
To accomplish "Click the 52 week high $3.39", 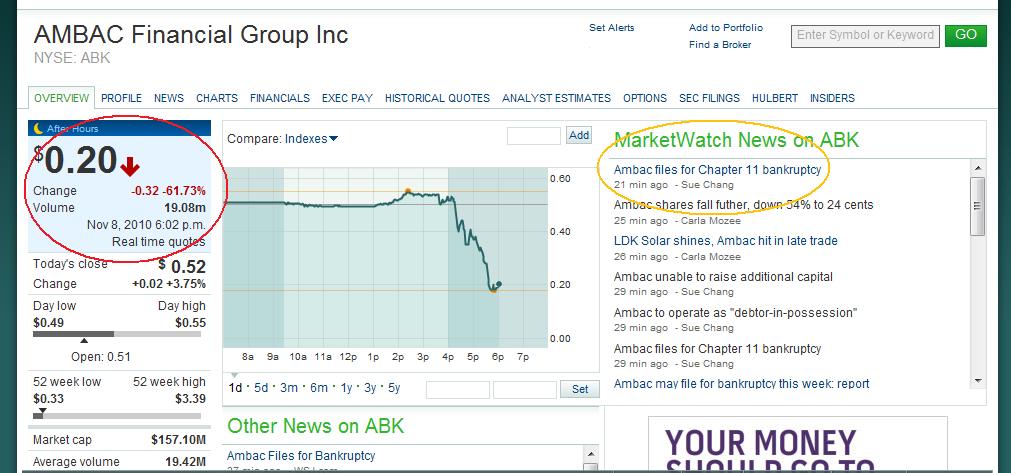I will pos(191,399).
